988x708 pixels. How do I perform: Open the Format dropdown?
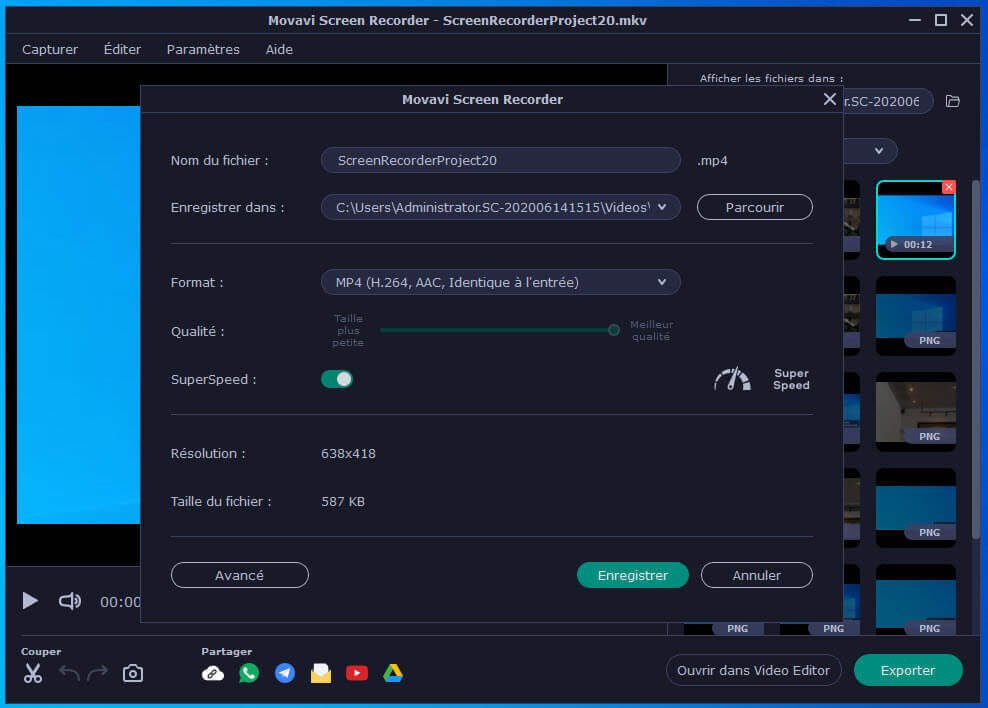(x=501, y=282)
